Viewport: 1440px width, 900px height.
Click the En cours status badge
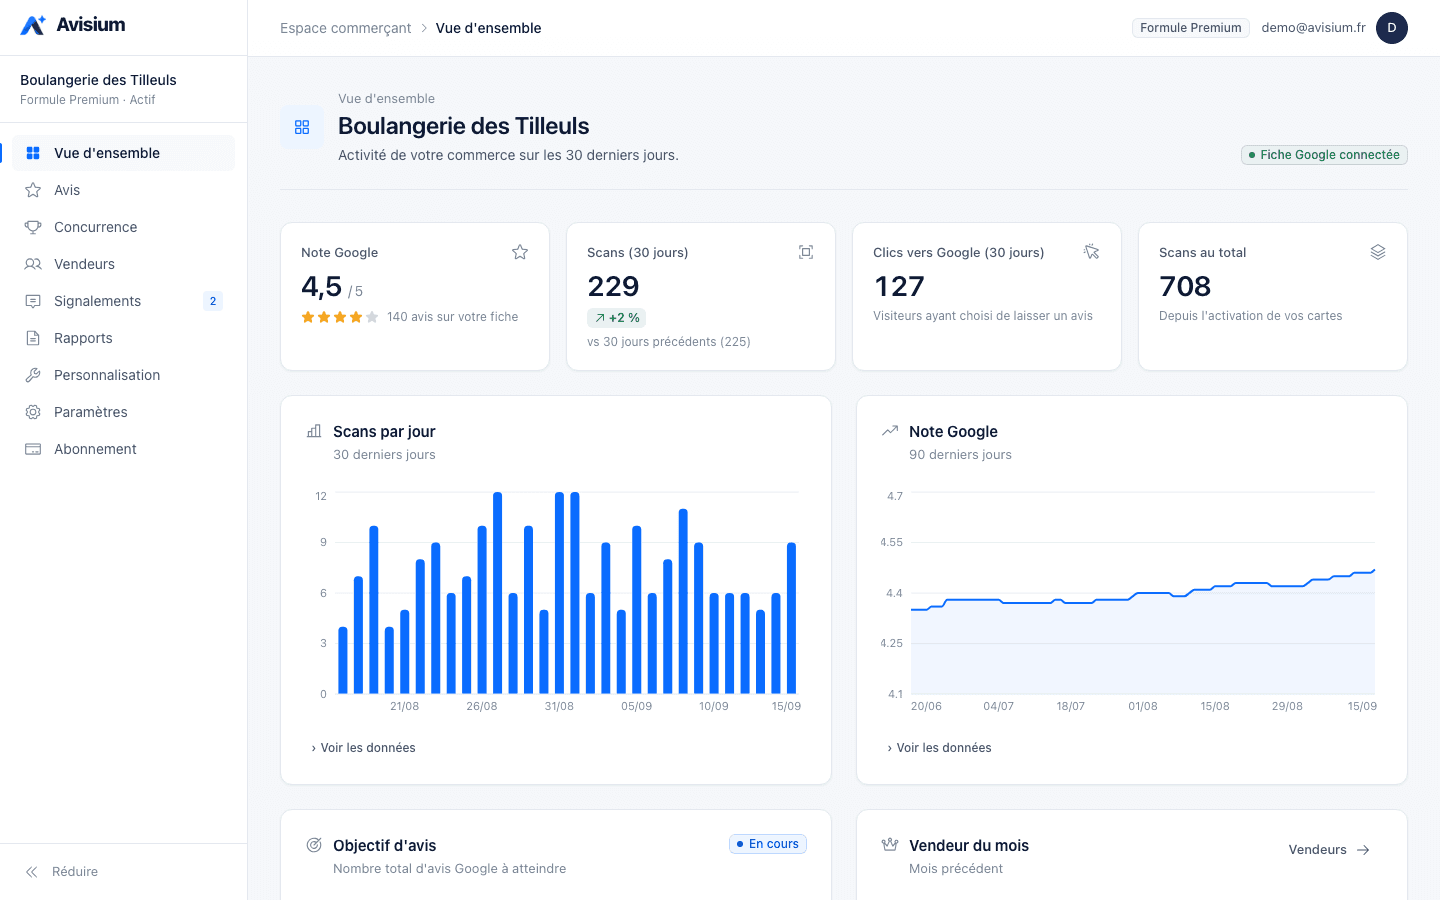[x=768, y=844]
